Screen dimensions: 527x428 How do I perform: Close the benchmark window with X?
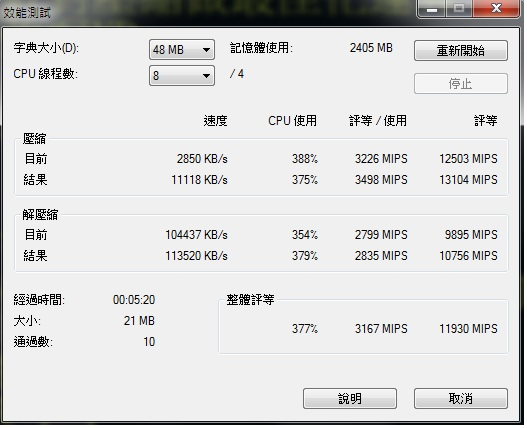(x=496, y=8)
